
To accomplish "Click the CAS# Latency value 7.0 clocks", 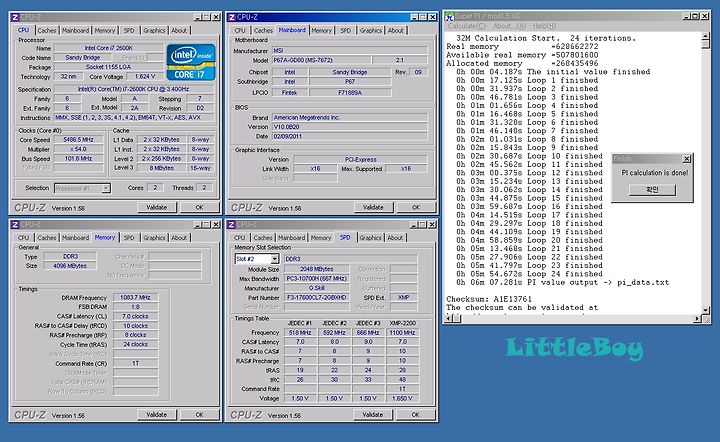I will [x=135, y=316].
